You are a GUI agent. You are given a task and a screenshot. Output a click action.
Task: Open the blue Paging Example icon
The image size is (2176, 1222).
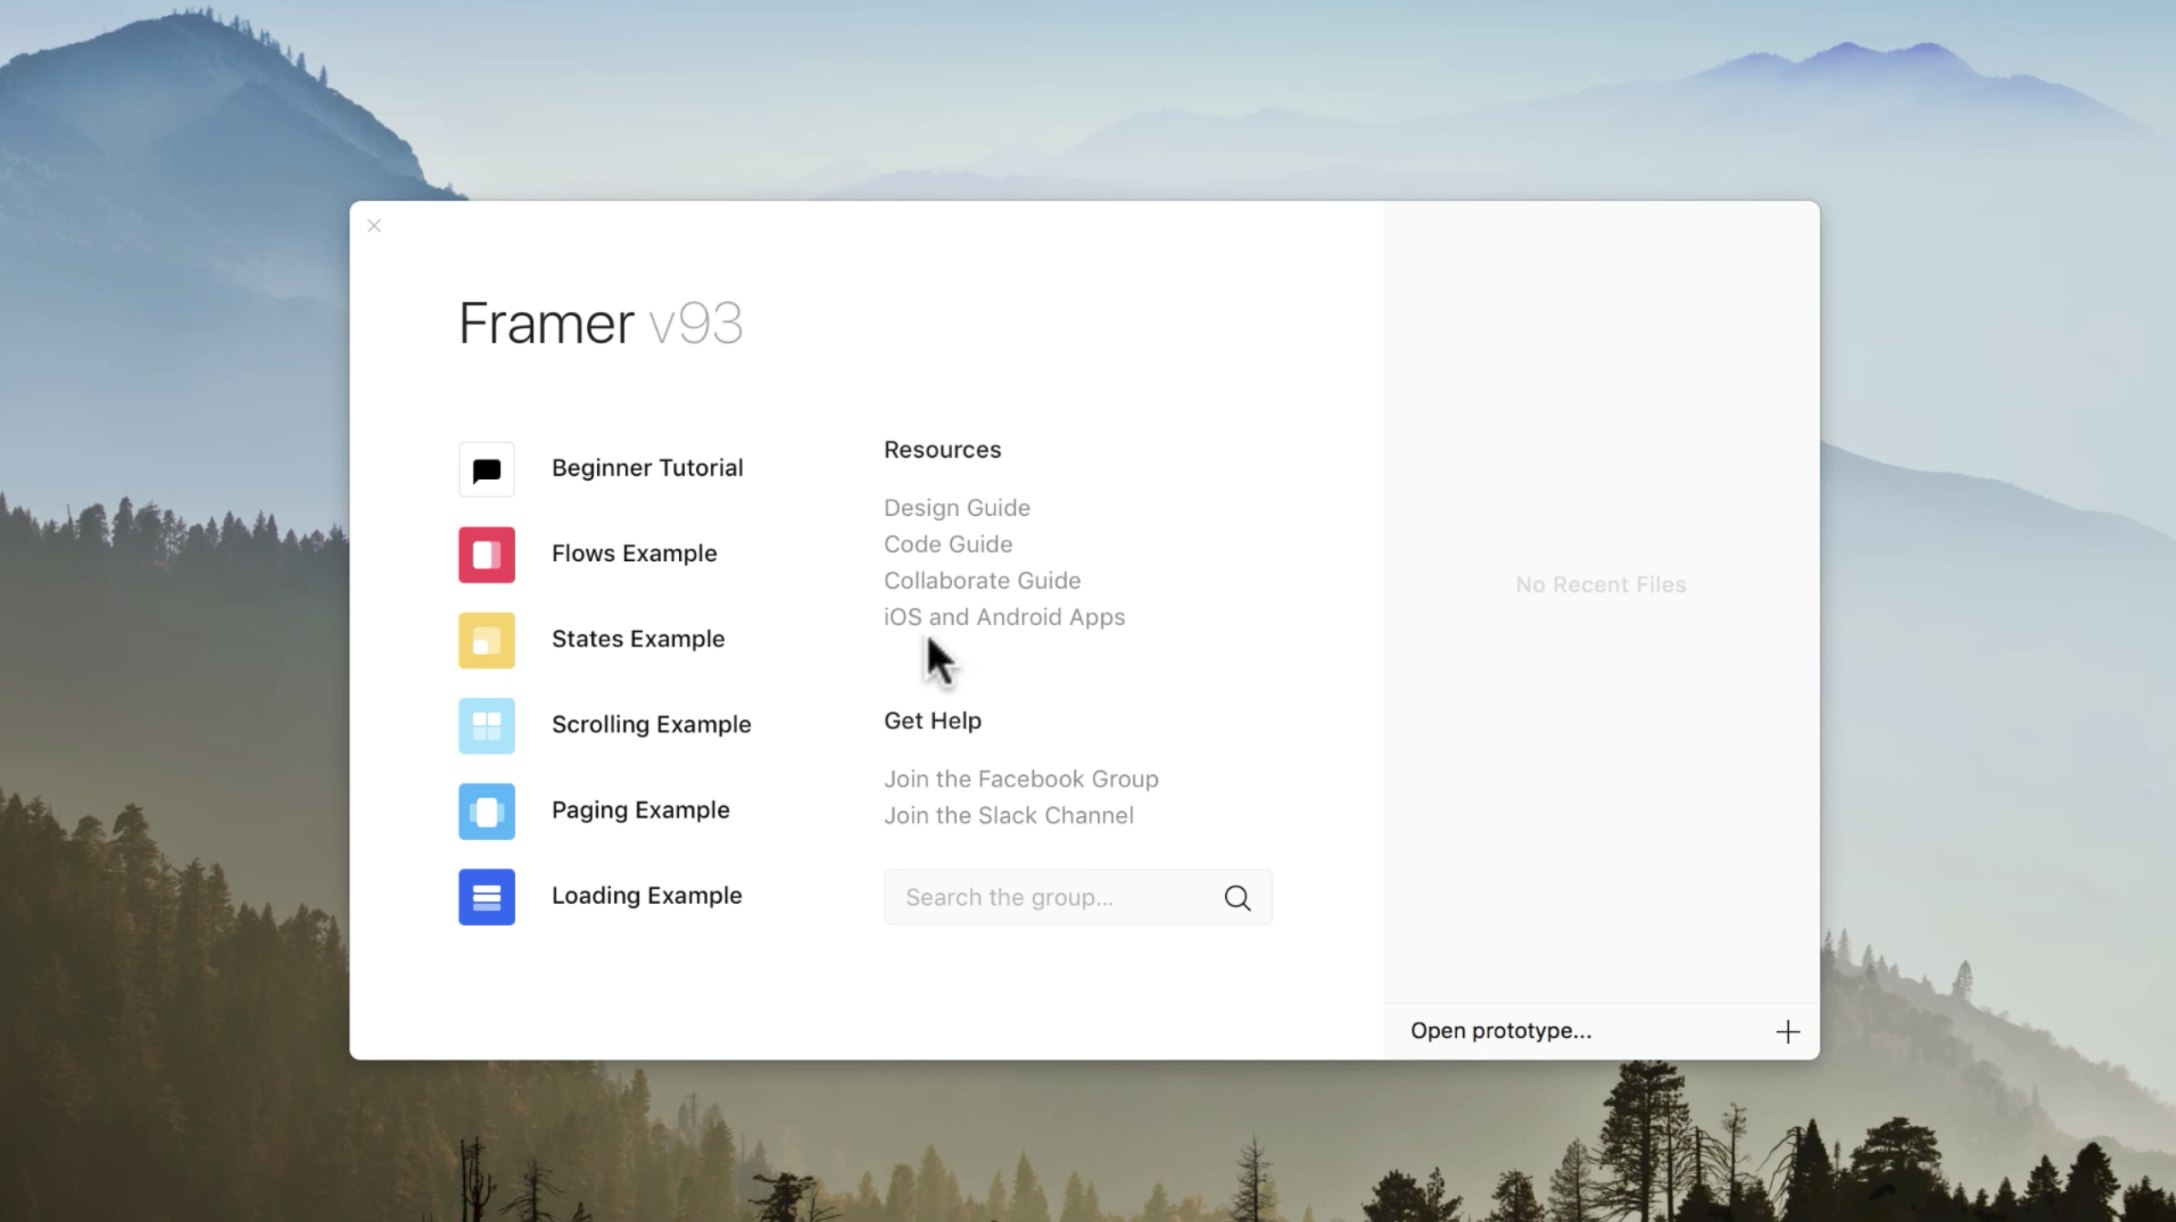pos(486,811)
